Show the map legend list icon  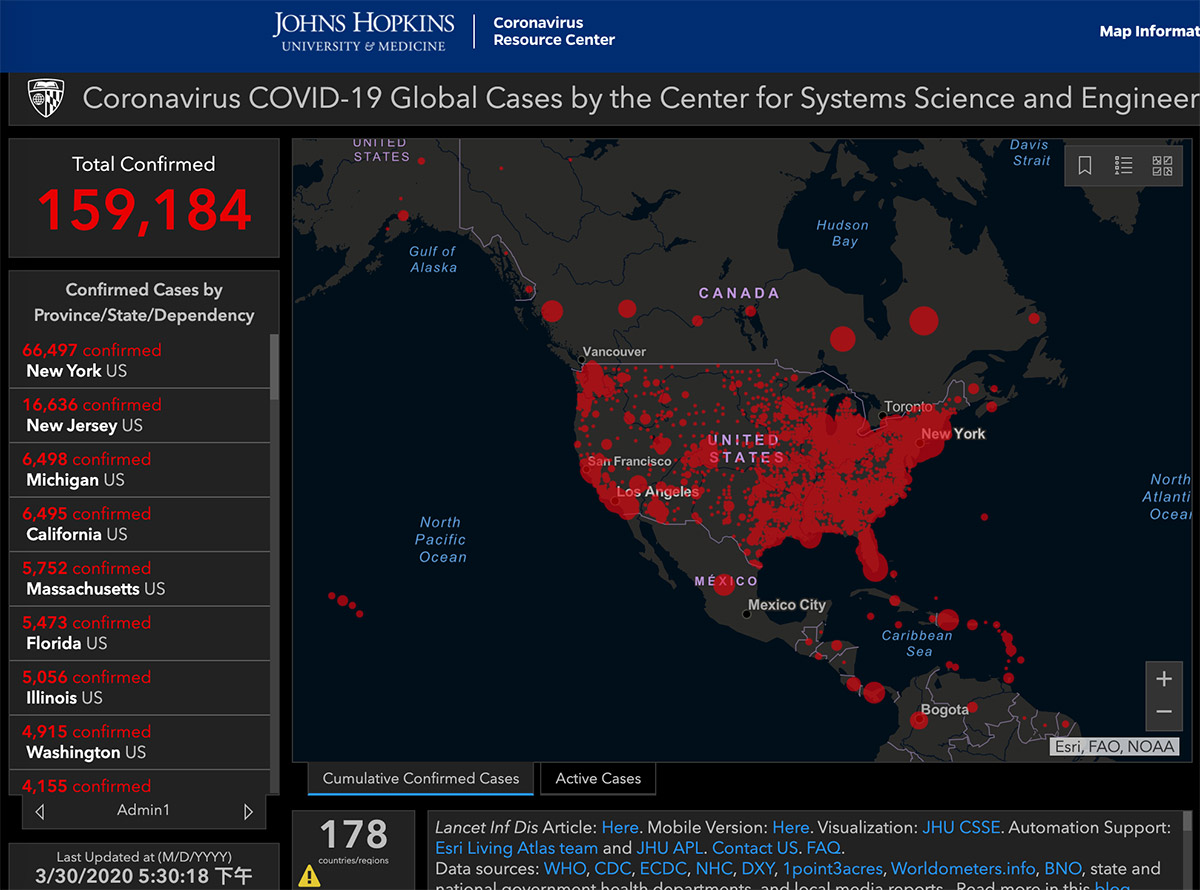(1123, 166)
